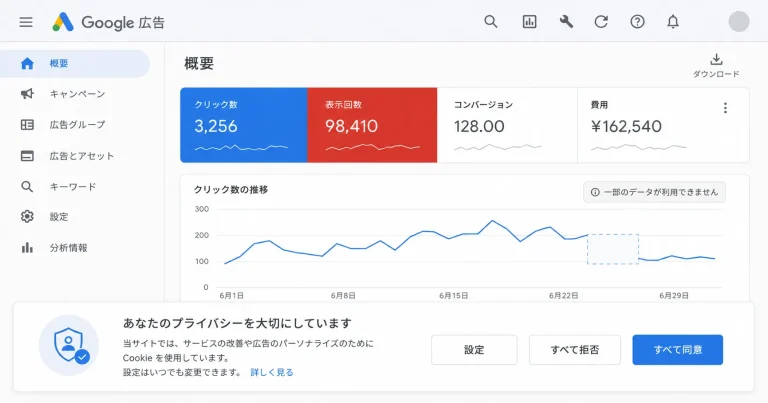Open the hamburger main menu

[26, 22]
